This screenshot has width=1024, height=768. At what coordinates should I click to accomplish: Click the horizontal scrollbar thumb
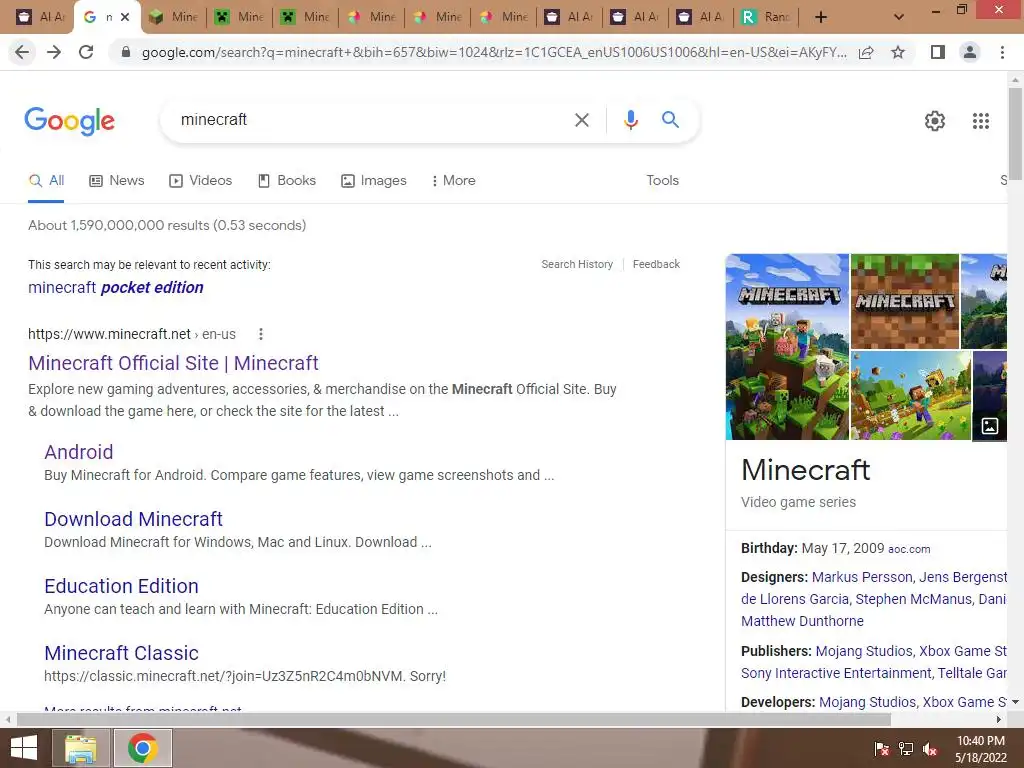[x=454, y=720]
